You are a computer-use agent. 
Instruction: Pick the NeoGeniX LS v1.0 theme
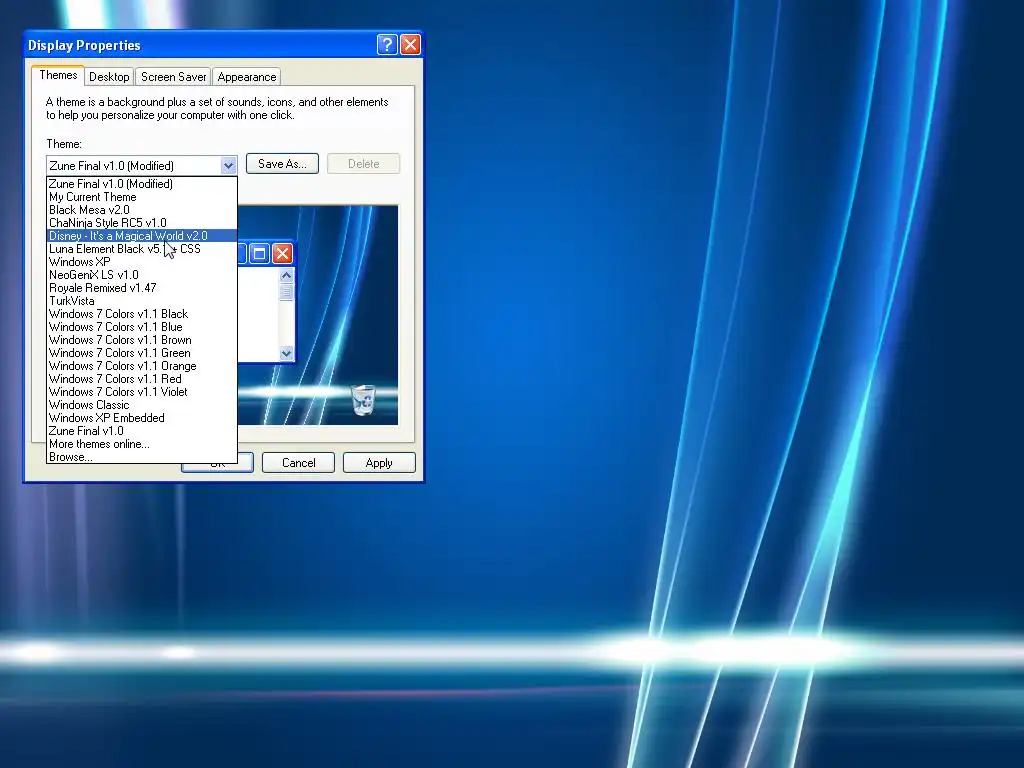pos(142,275)
